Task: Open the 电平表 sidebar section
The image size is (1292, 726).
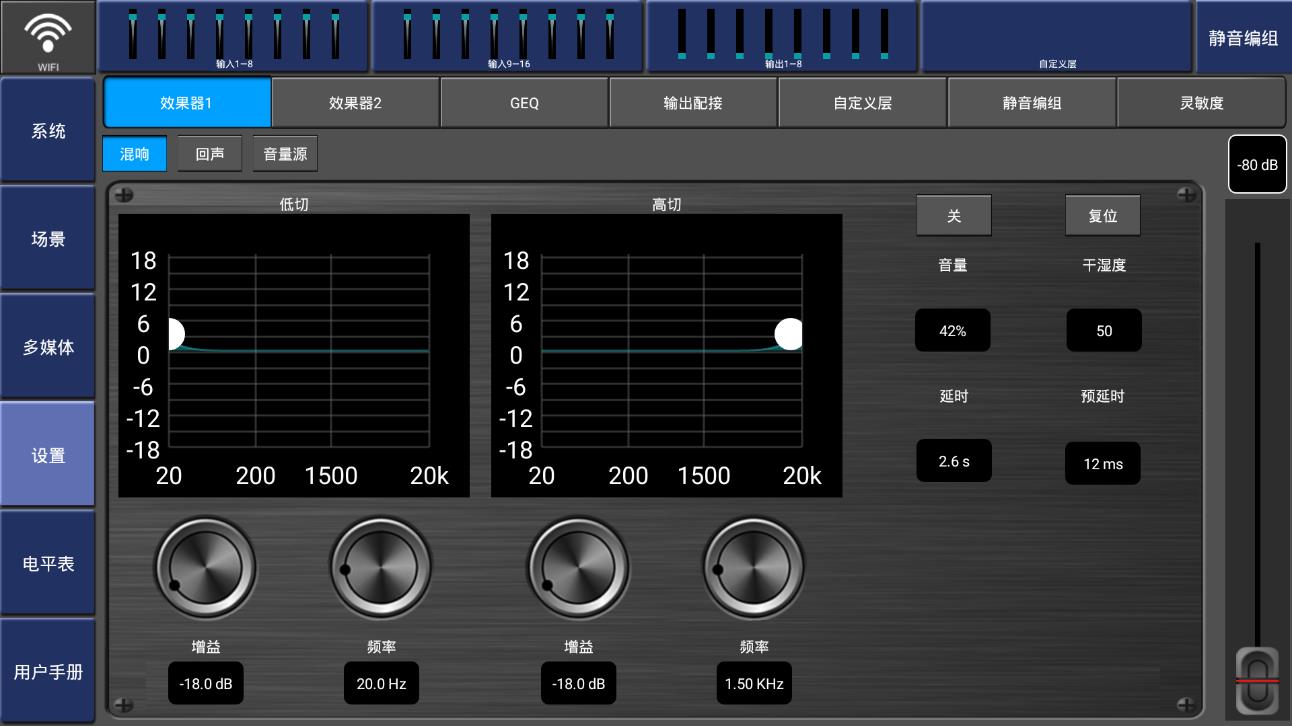Action: click(x=48, y=563)
